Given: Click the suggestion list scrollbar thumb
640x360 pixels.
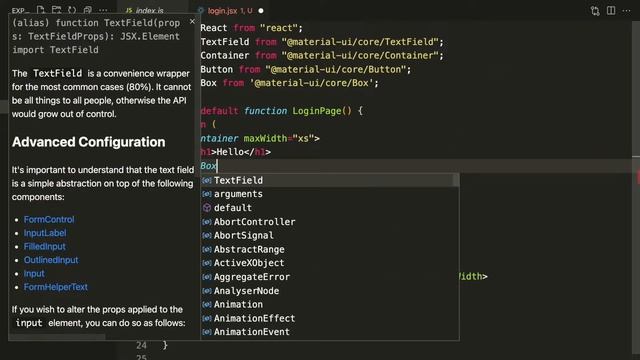Looking at the screenshot, I should 456,180.
